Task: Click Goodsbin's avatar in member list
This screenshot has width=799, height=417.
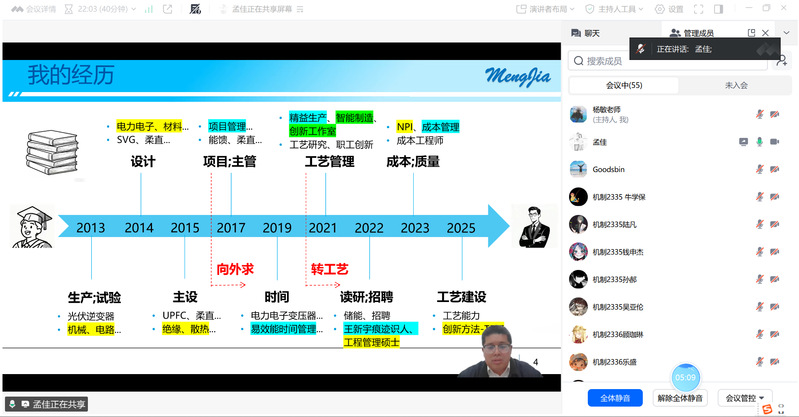Action: 577,169
